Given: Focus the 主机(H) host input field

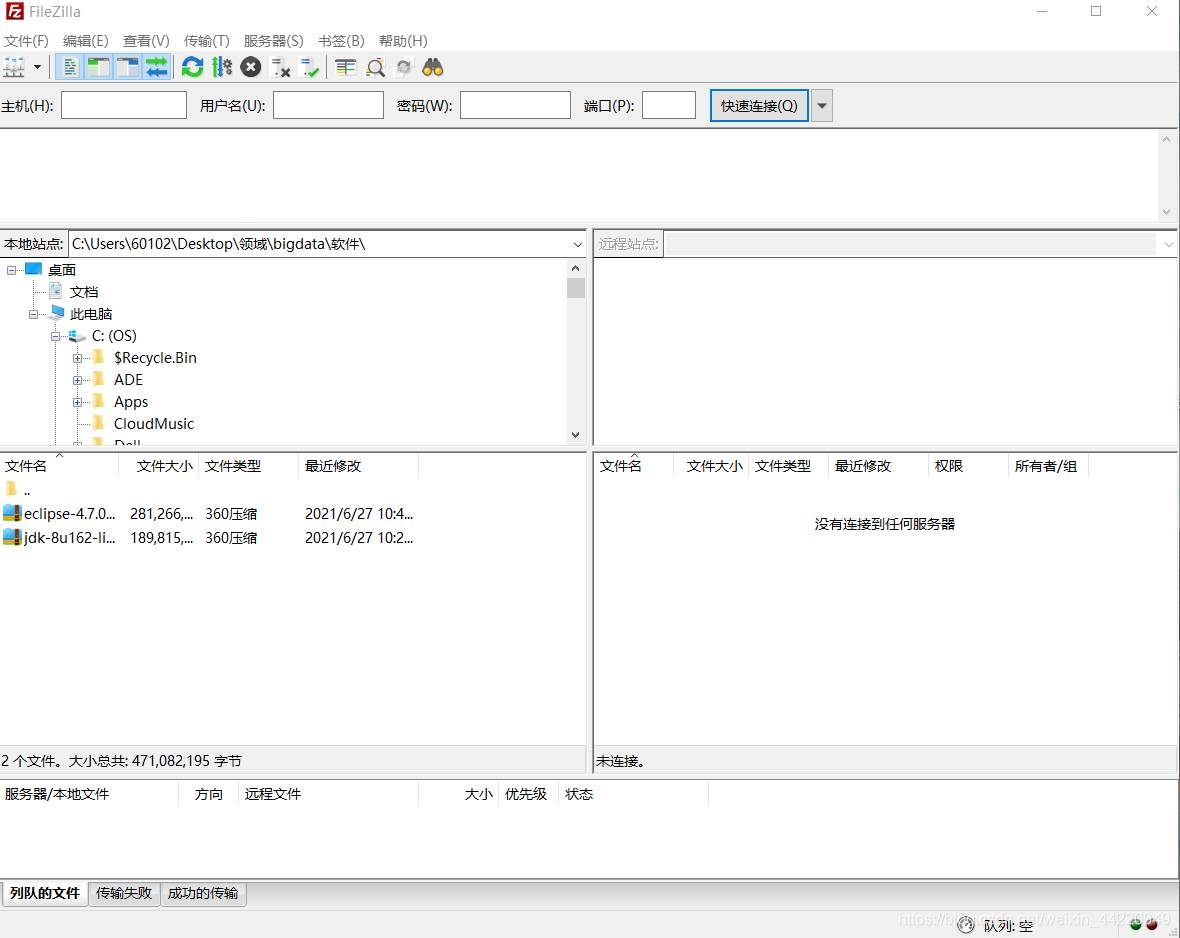Looking at the screenshot, I should click(123, 105).
